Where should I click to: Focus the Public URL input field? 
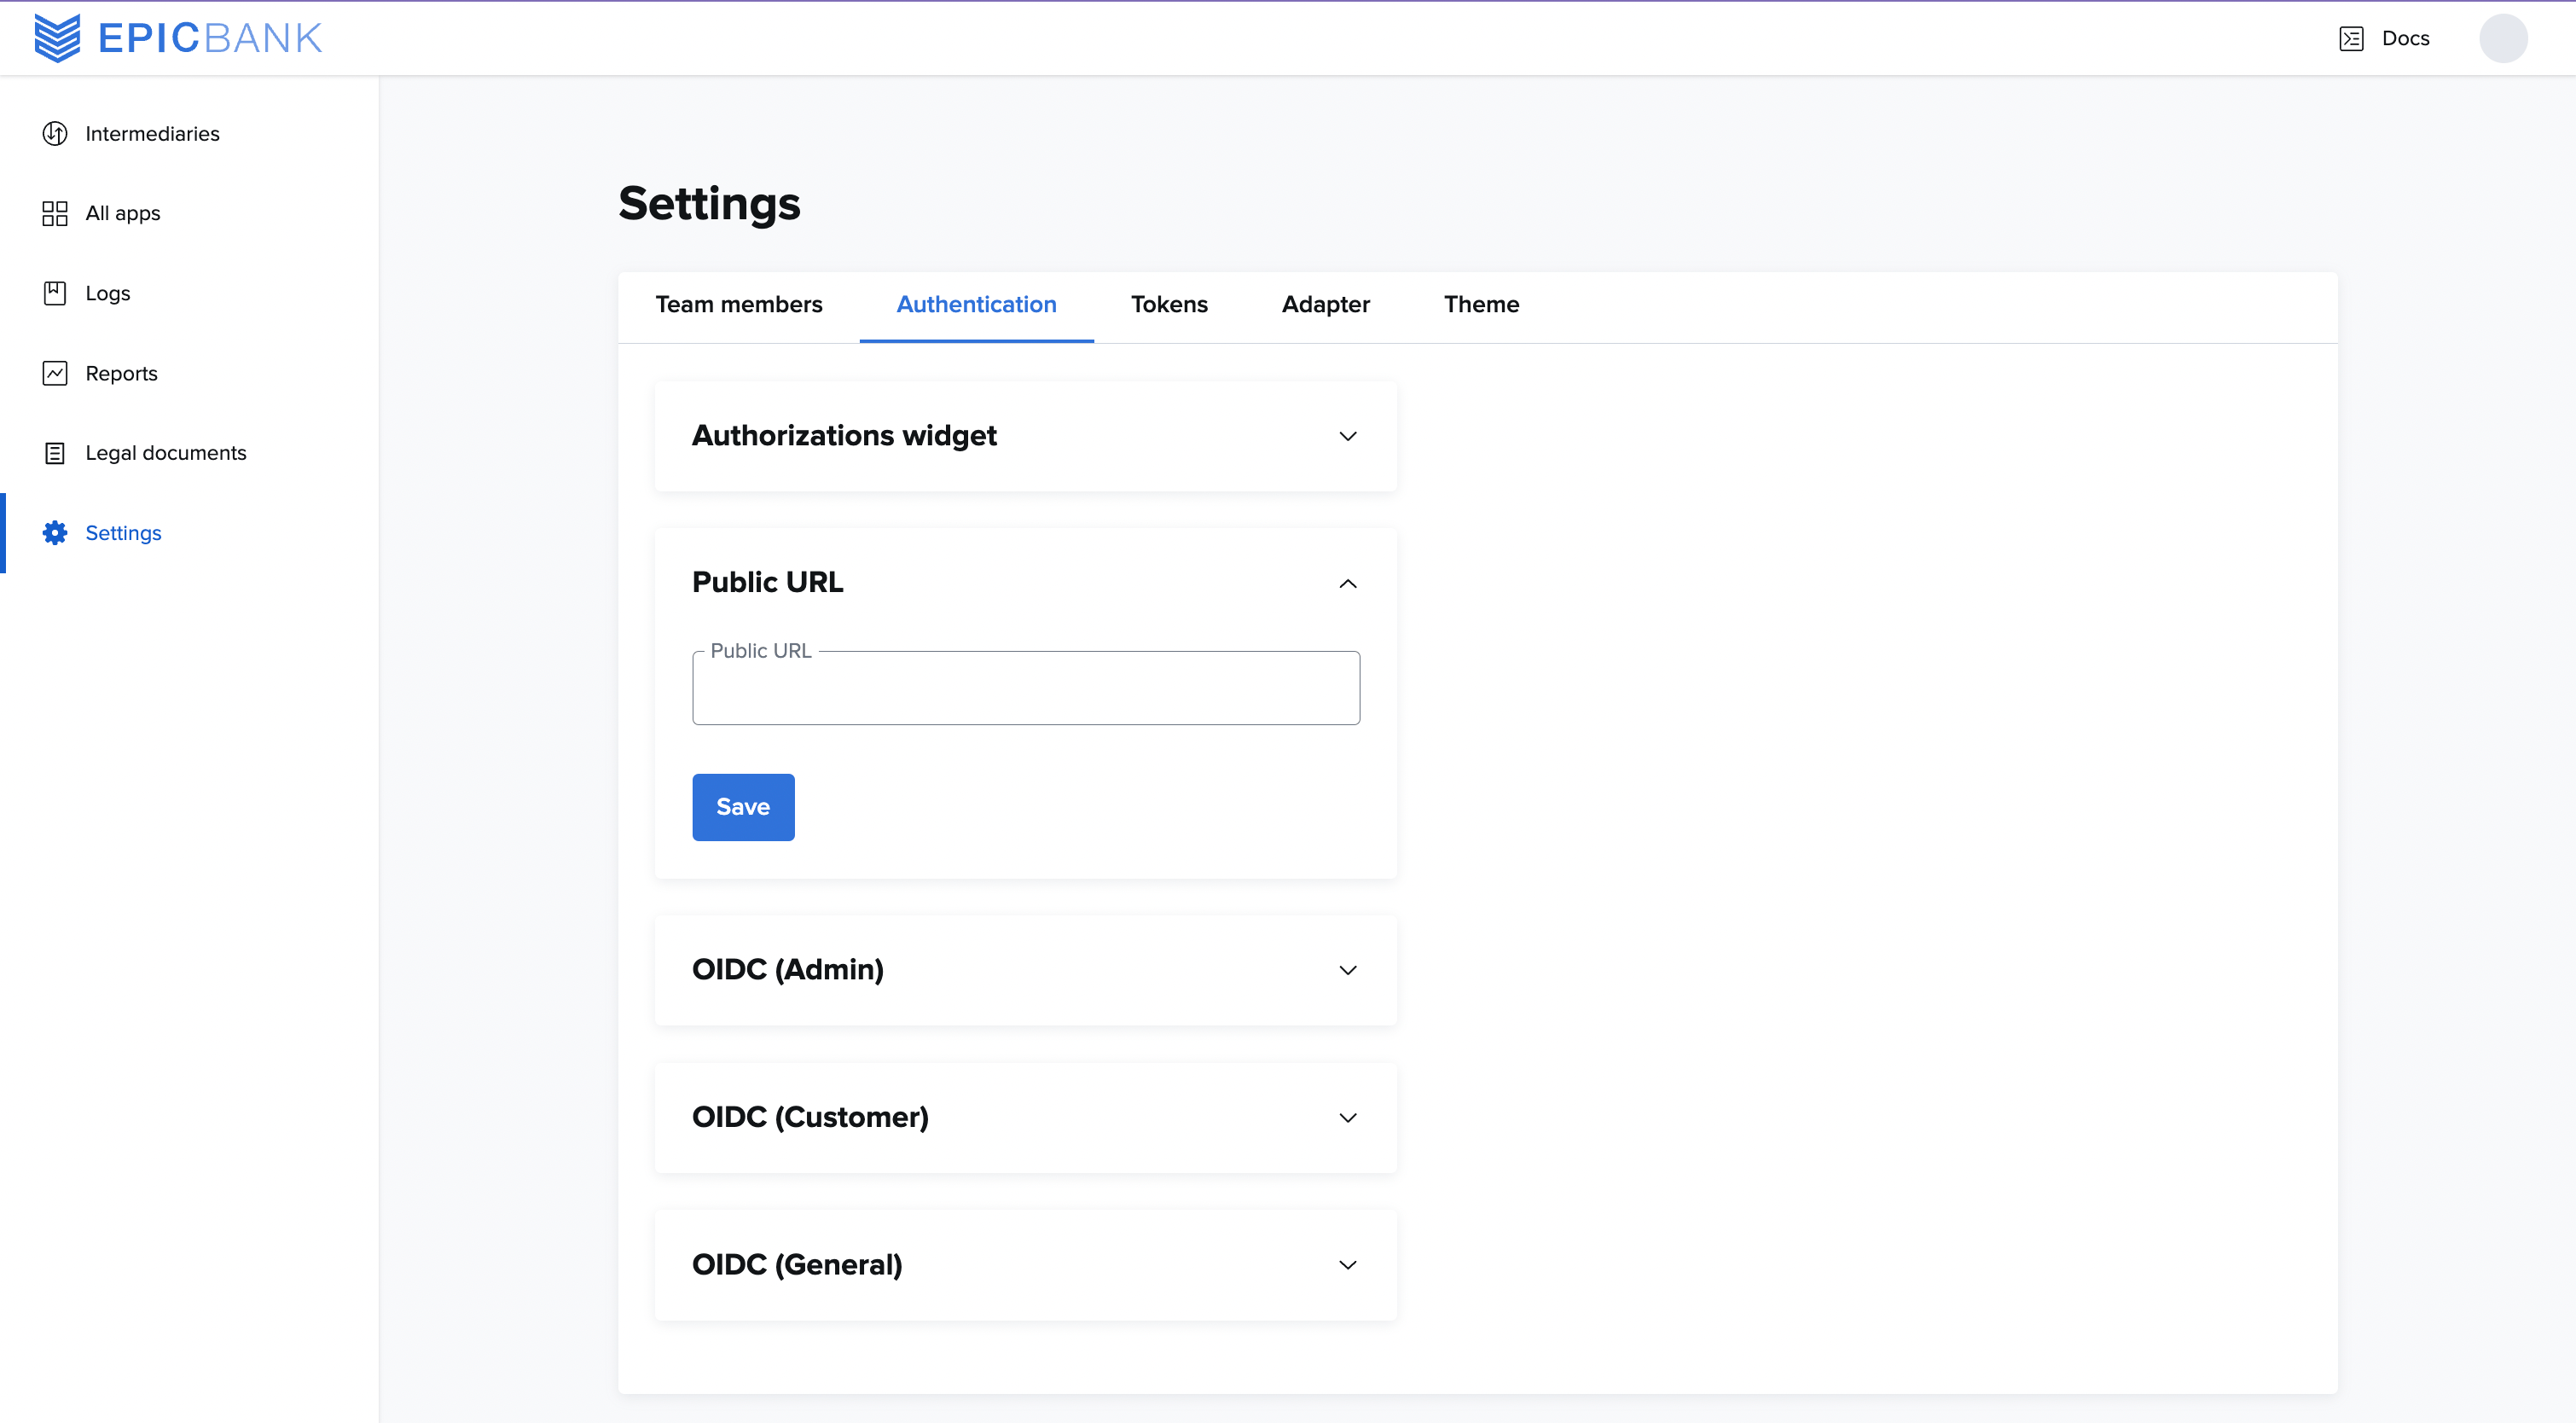1026,688
